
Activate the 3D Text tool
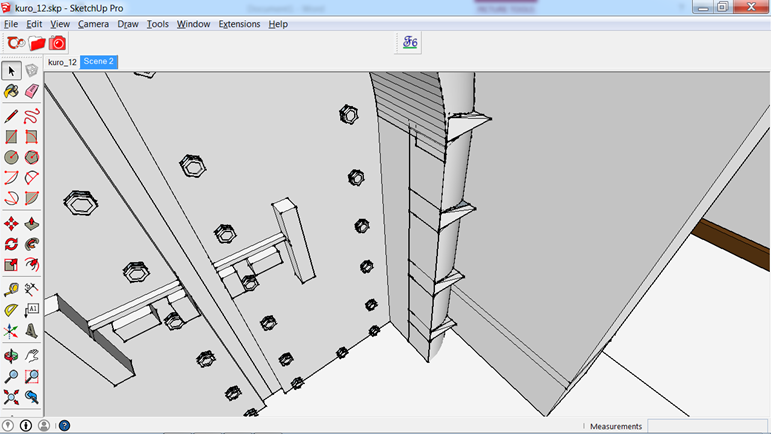31,331
